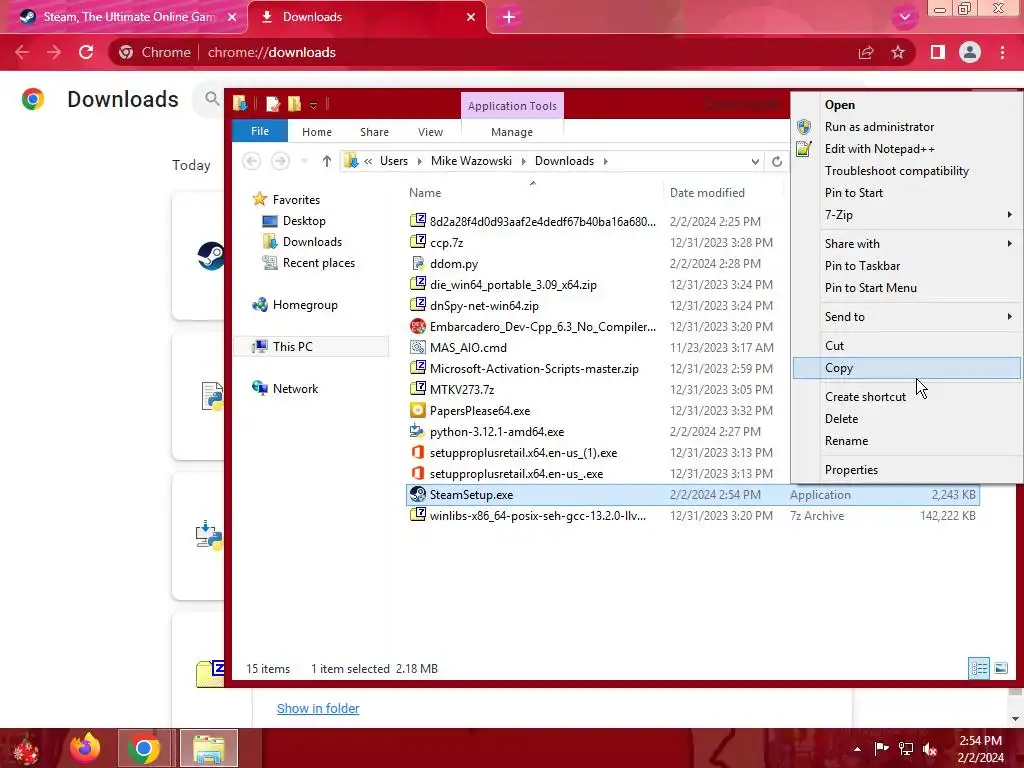This screenshot has width=1024, height=768.
Task: Open Chrome side panel icon
Action: 938,52
